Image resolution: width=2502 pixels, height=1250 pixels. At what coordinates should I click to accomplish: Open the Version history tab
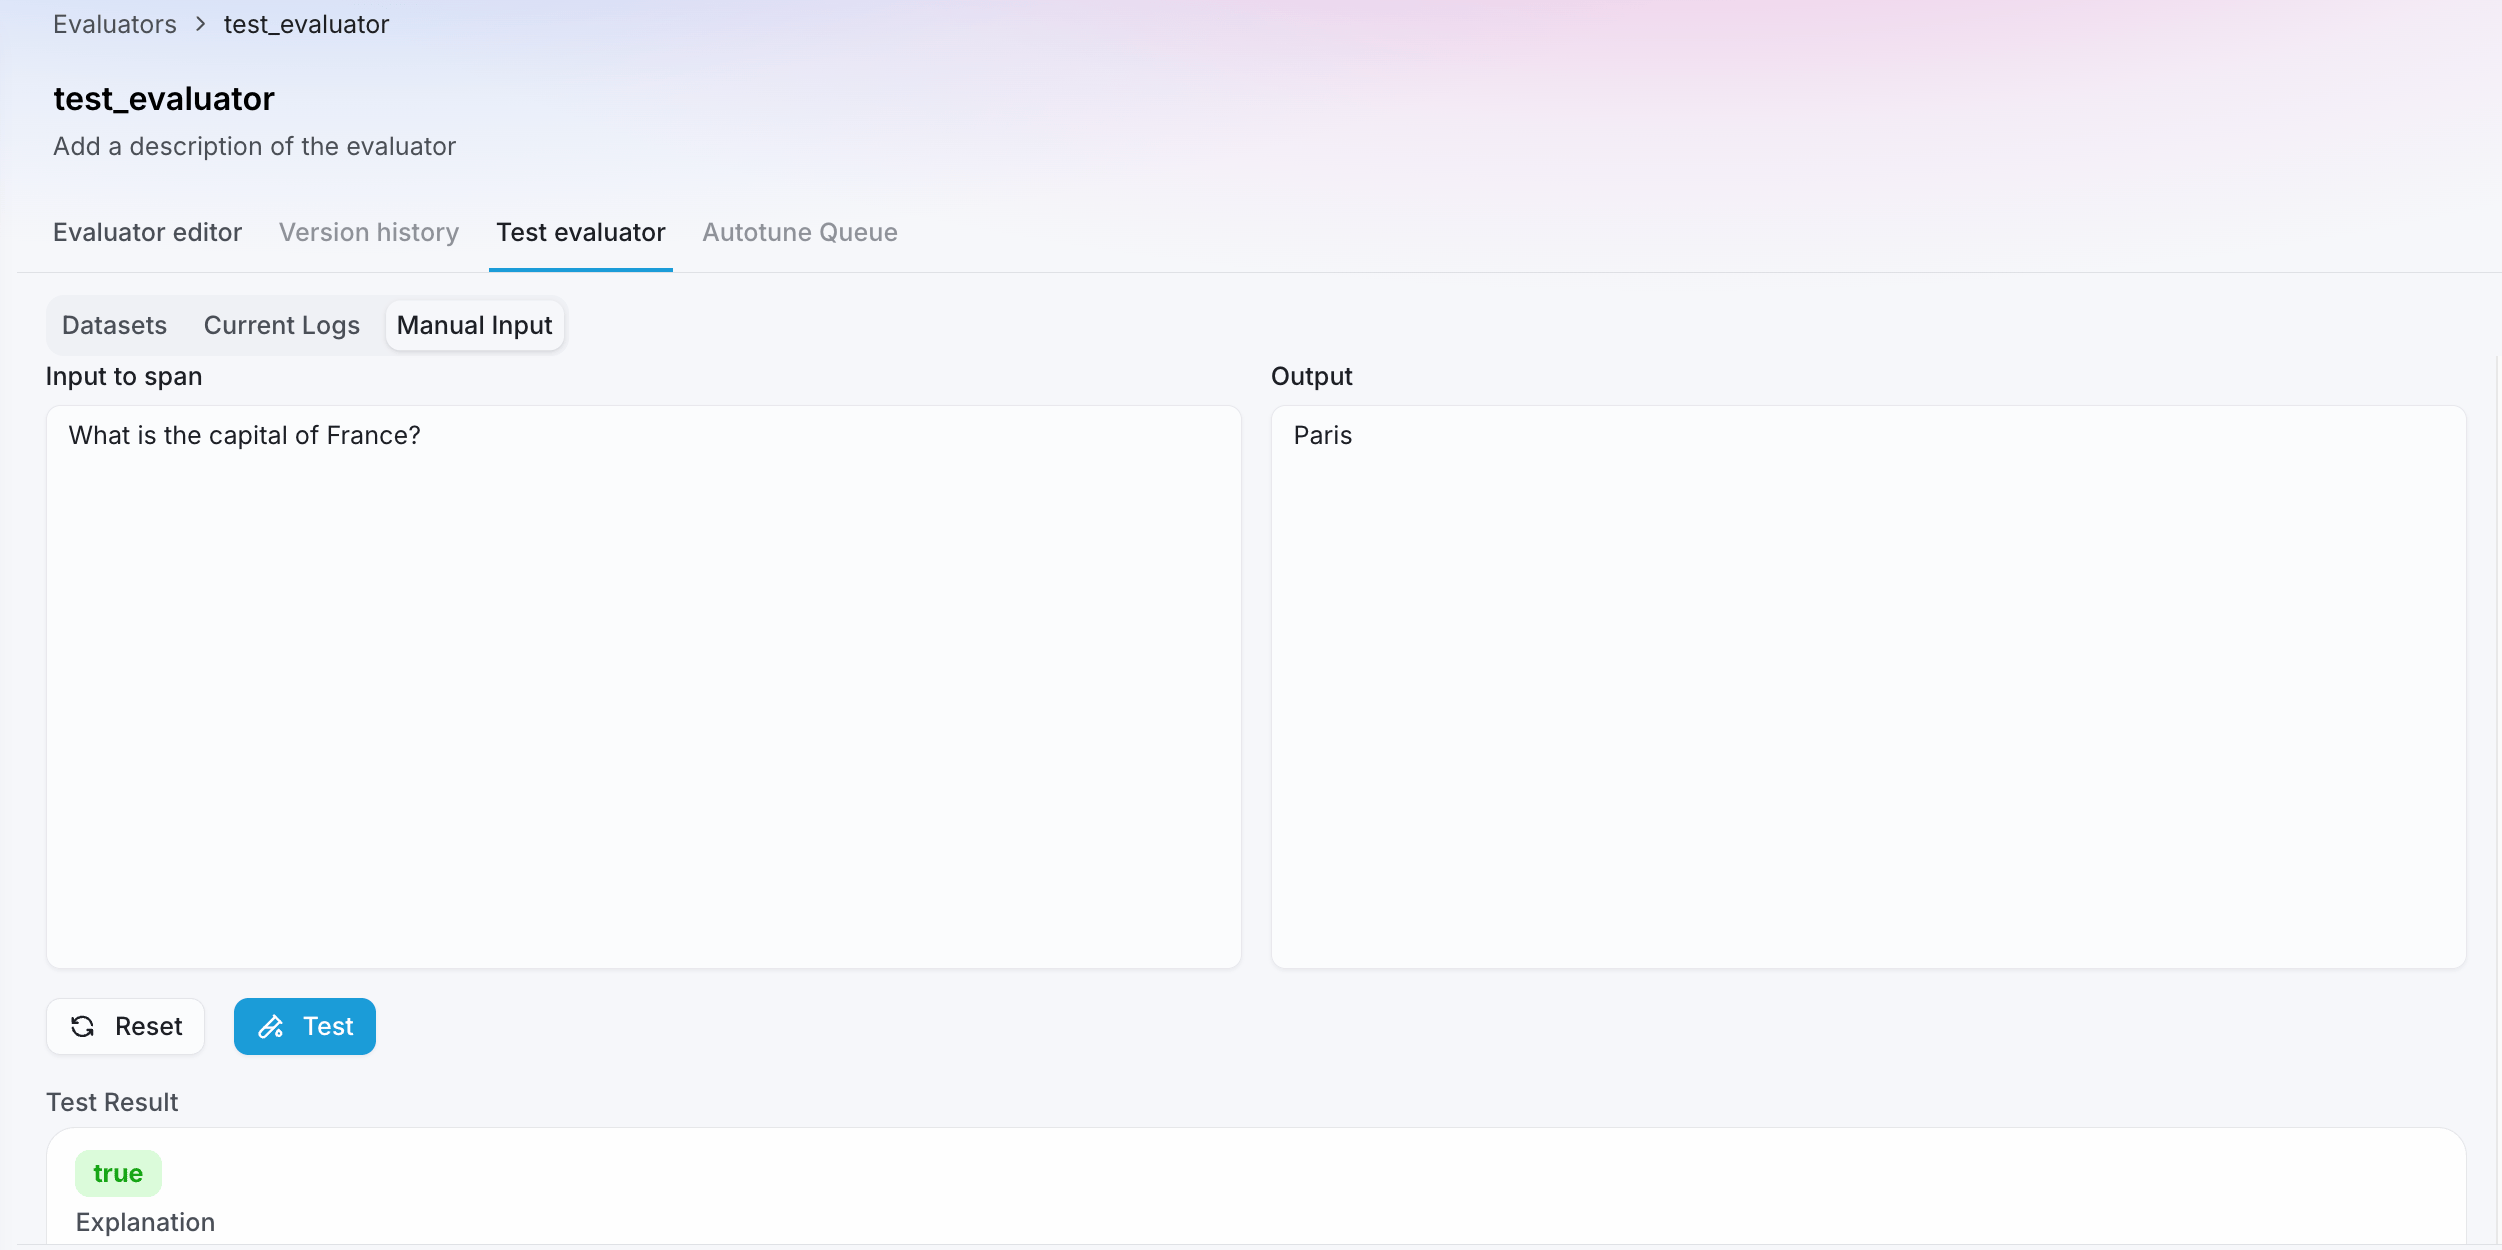click(x=369, y=232)
